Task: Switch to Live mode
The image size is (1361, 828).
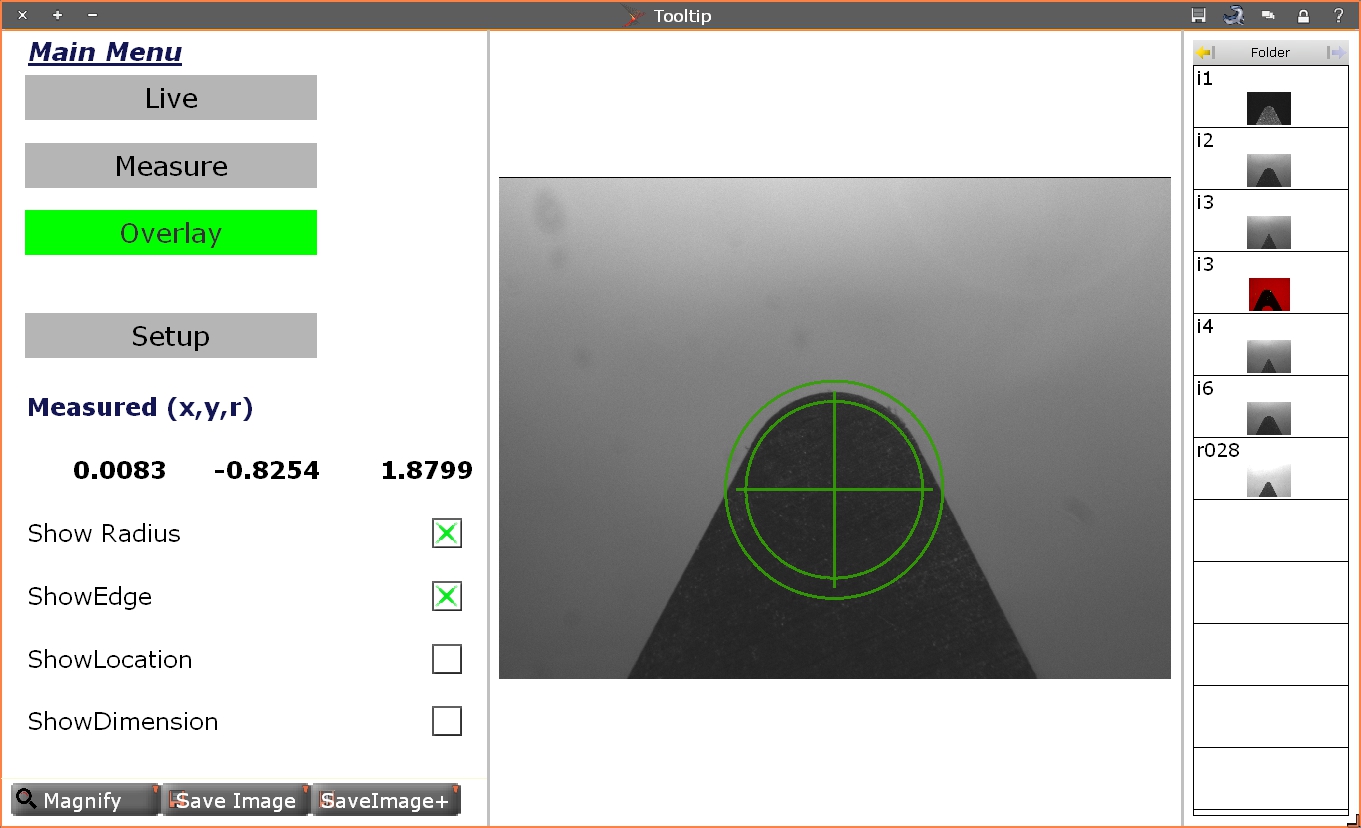Action: (x=171, y=98)
